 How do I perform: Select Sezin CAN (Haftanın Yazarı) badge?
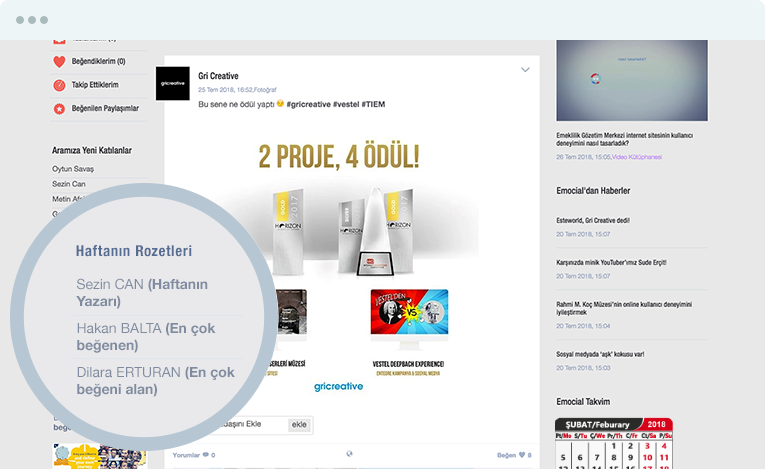(142, 292)
